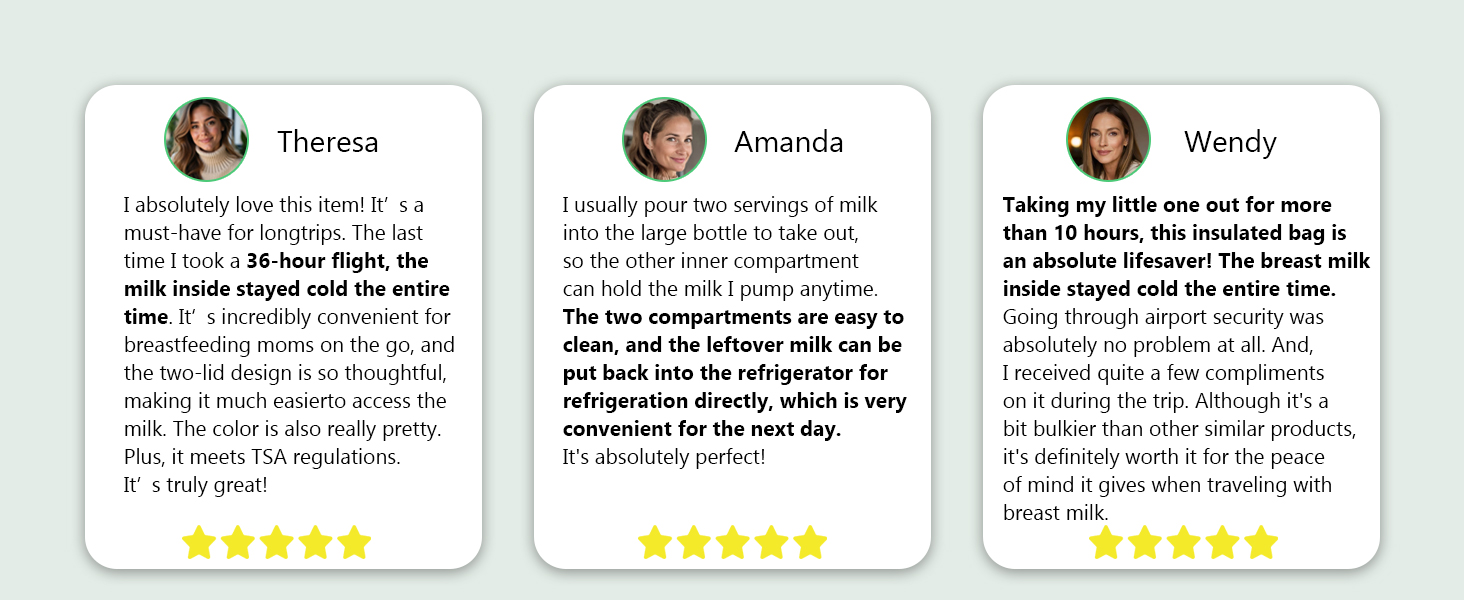Pick the fifth star in Amanda's rating
This screenshot has height=600, width=1464.
pos(810,542)
